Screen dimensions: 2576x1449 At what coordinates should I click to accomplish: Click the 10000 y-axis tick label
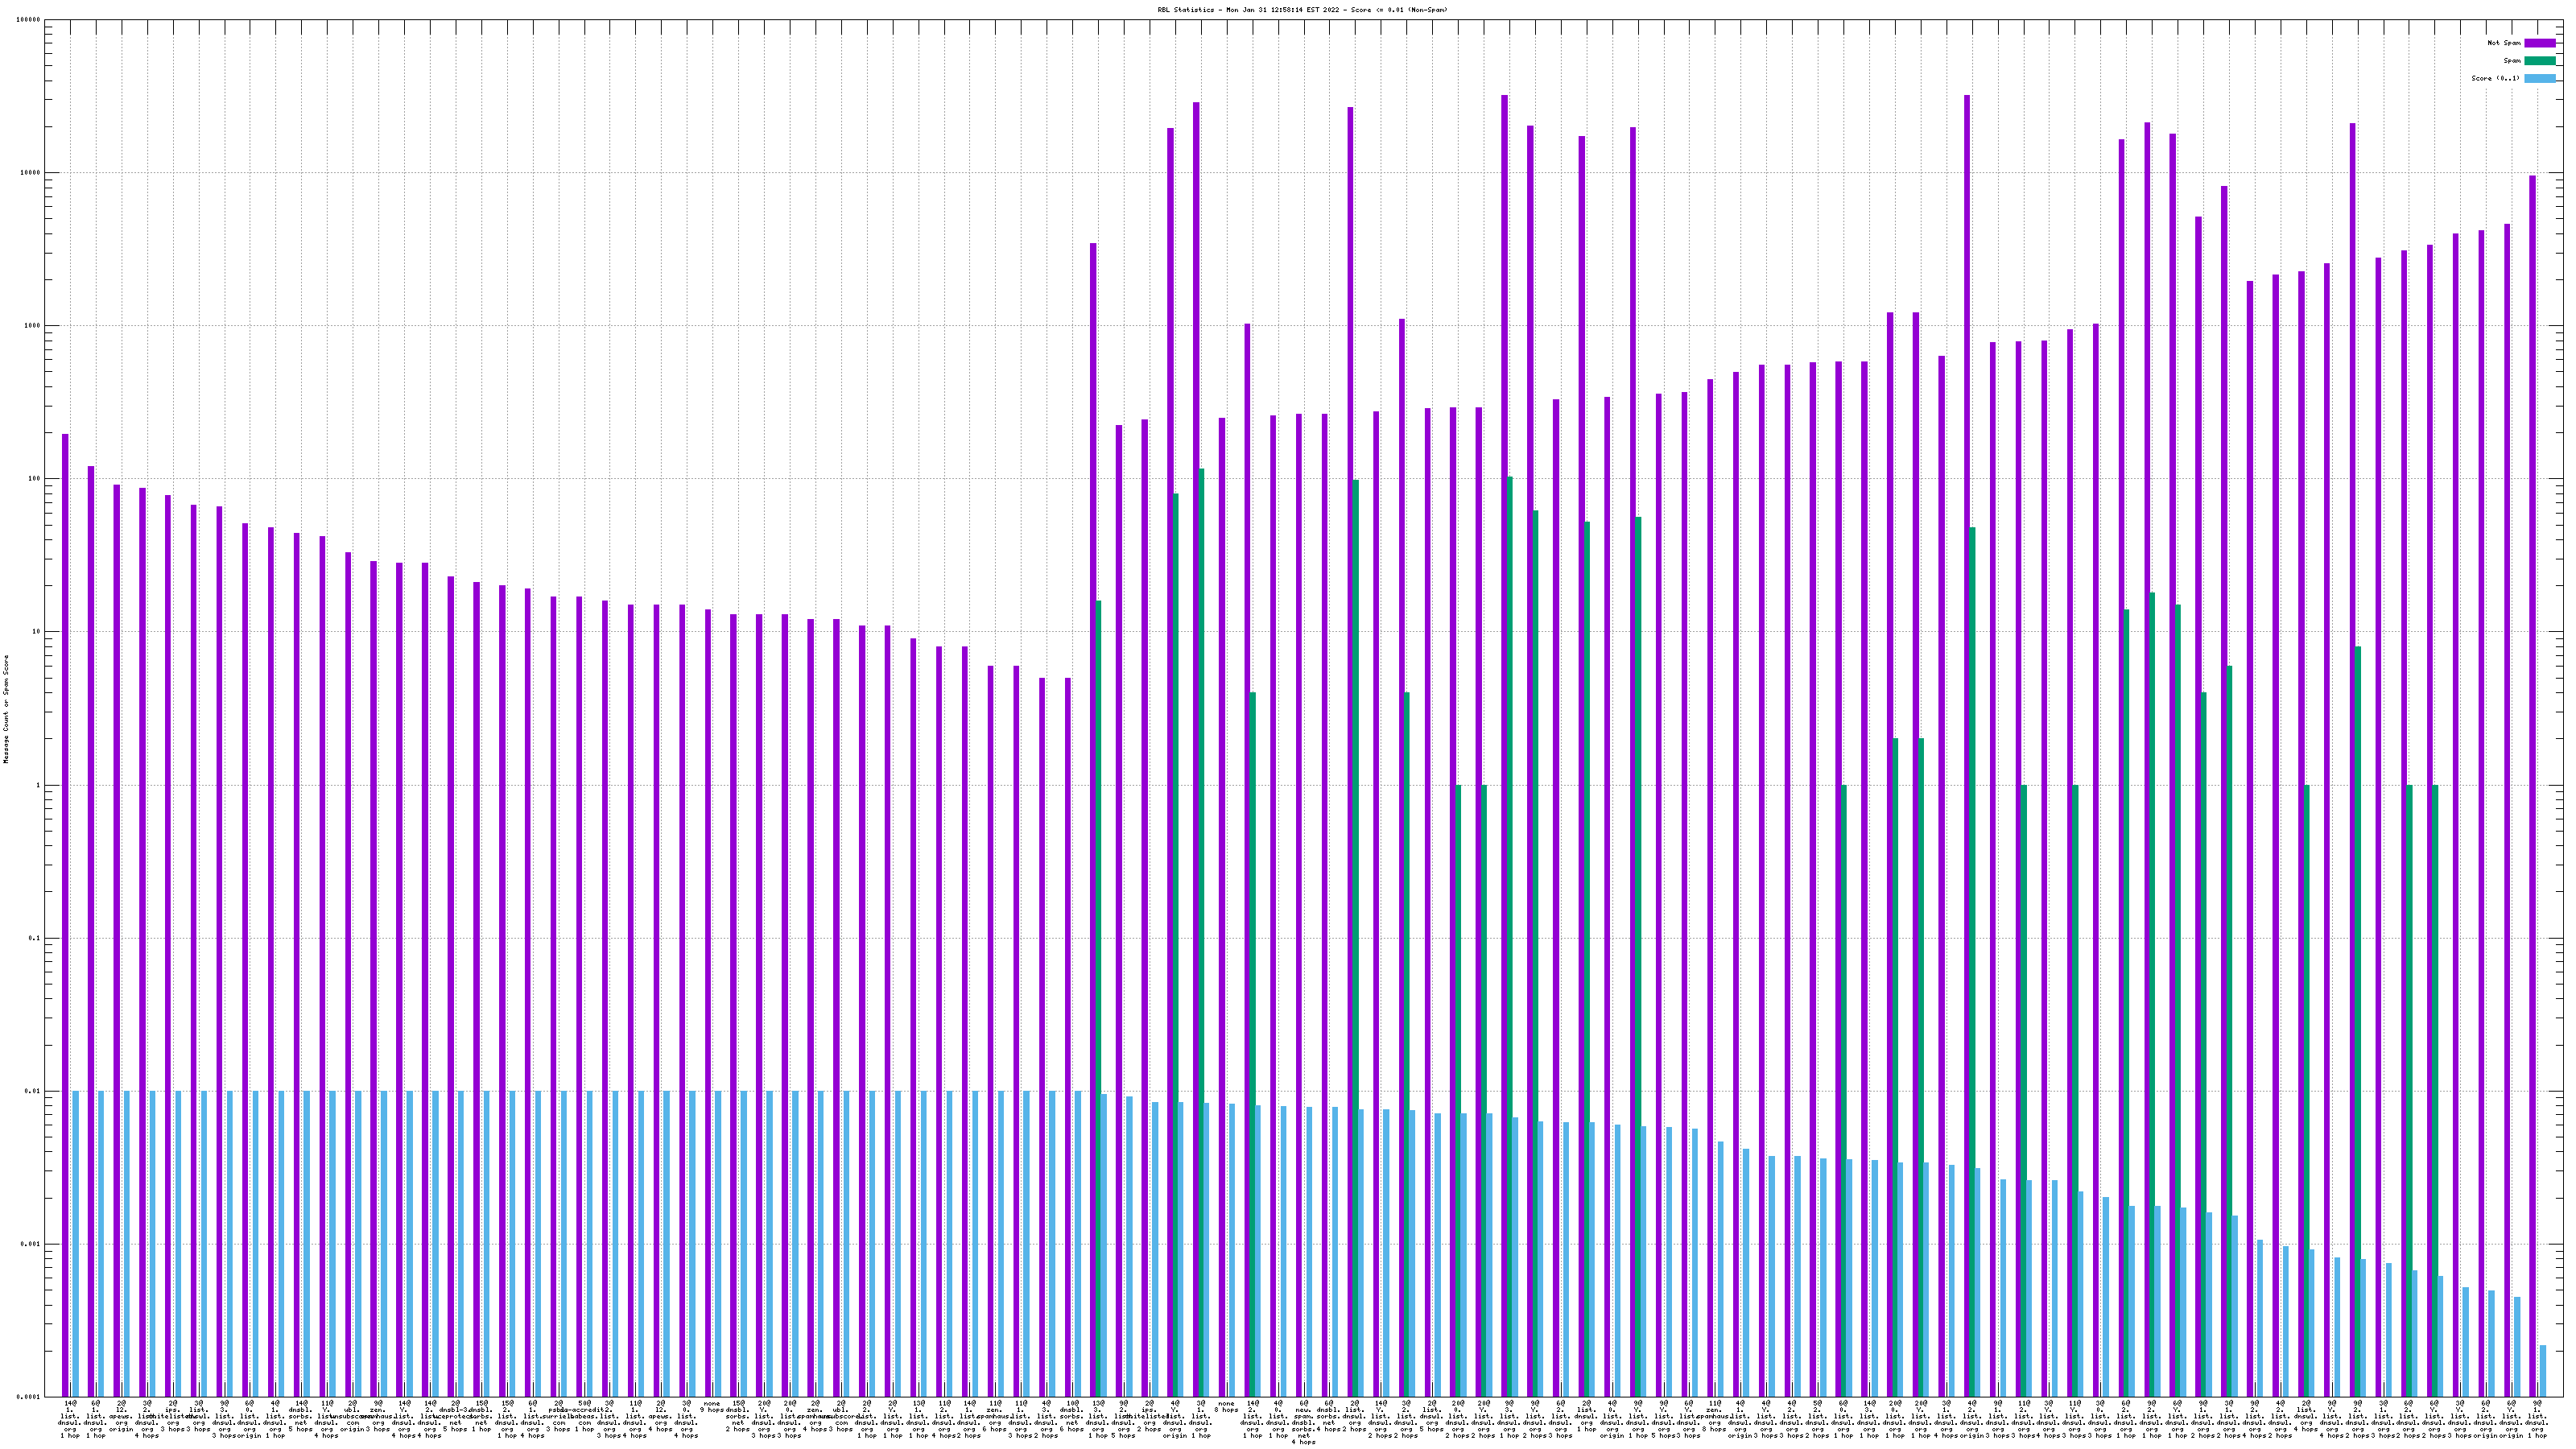(x=30, y=173)
